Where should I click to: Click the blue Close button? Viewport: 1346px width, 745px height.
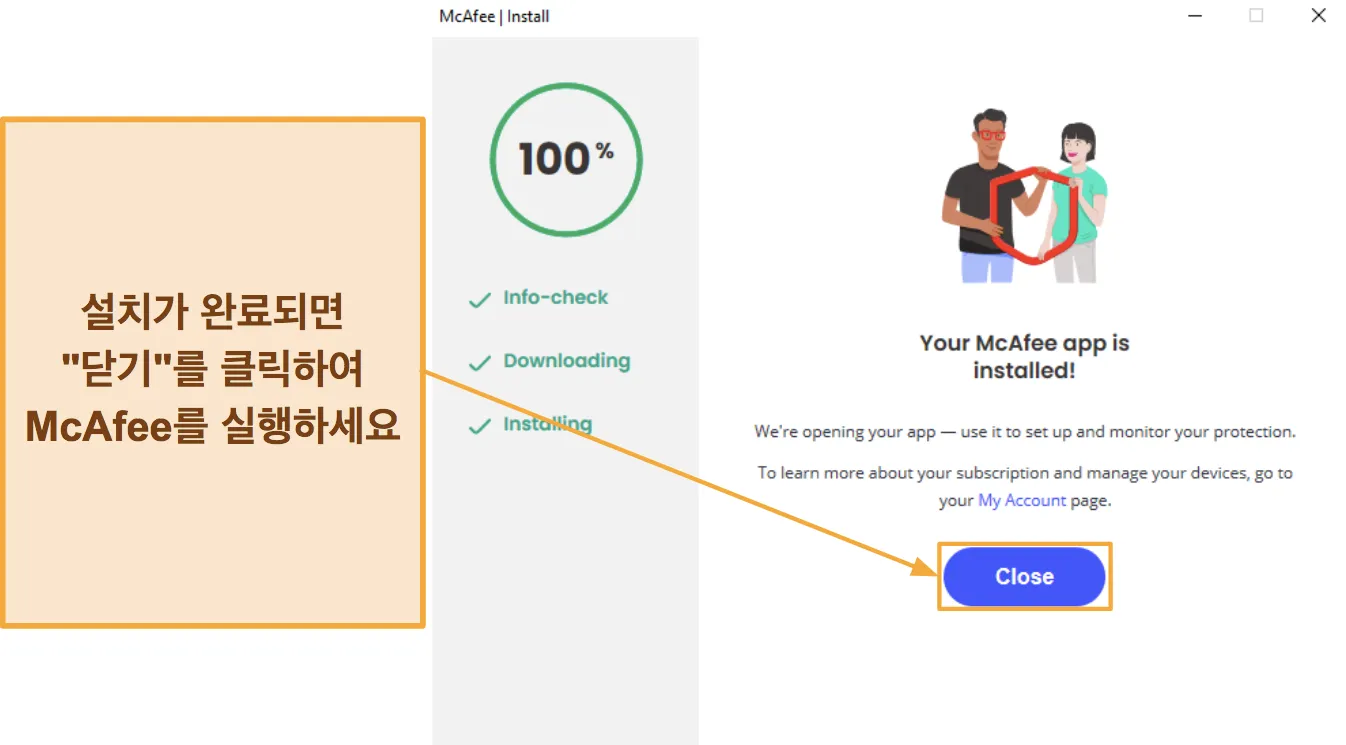(x=1024, y=576)
